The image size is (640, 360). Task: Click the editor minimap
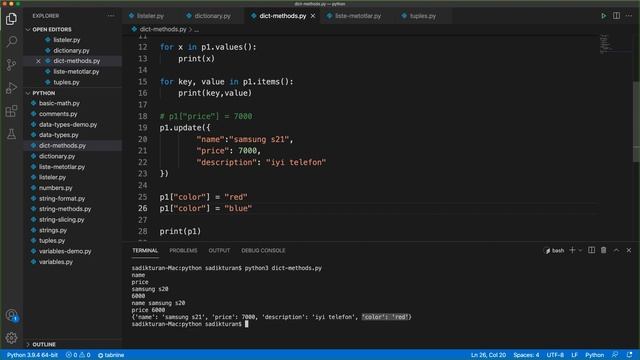coord(605,44)
